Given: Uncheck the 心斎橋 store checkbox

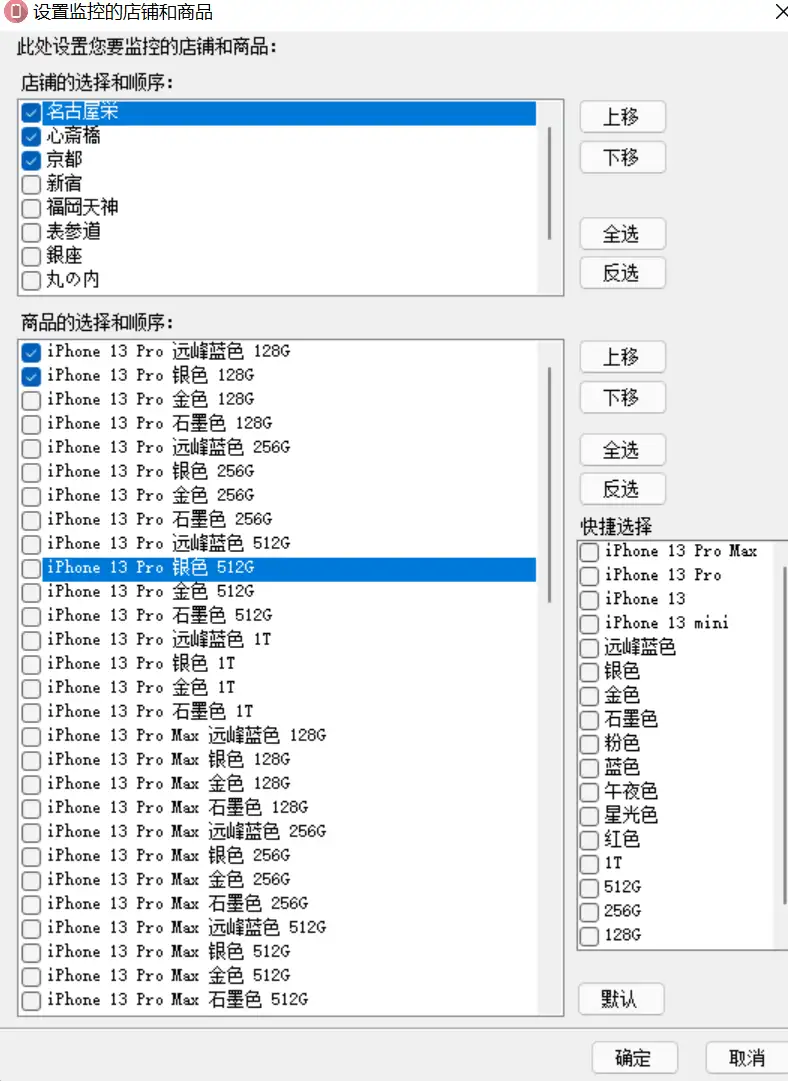Looking at the screenshot, I should (31, 137).
